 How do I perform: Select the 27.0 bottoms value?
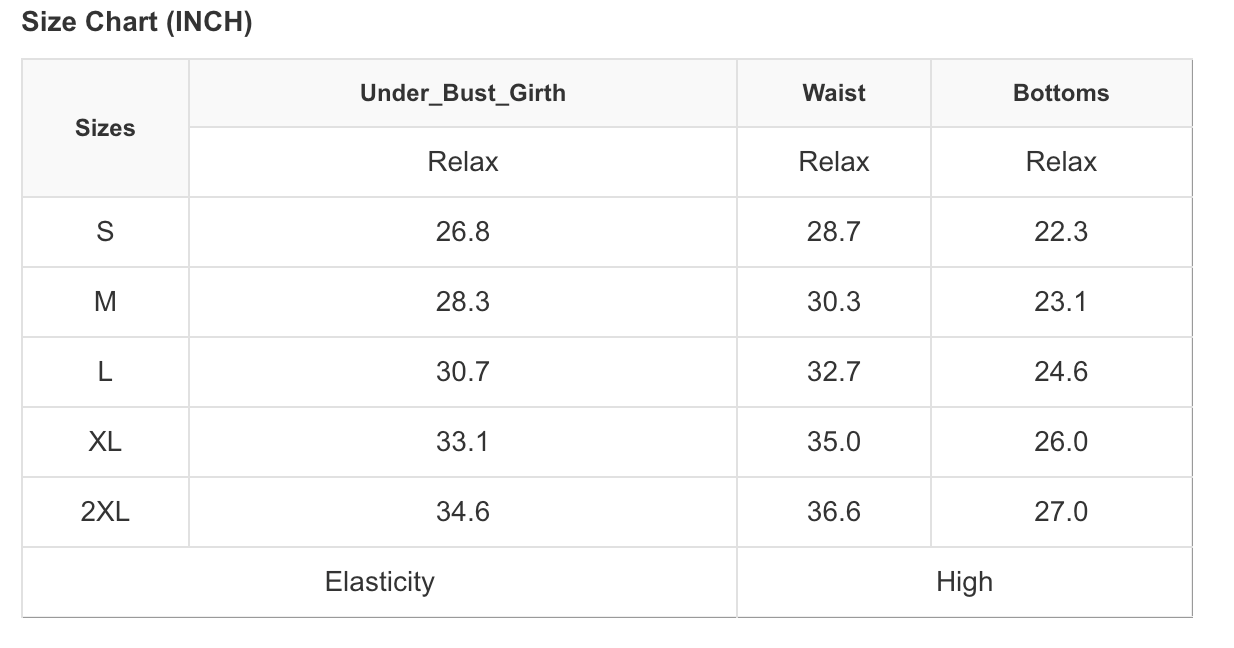(x=1060, y=512)
